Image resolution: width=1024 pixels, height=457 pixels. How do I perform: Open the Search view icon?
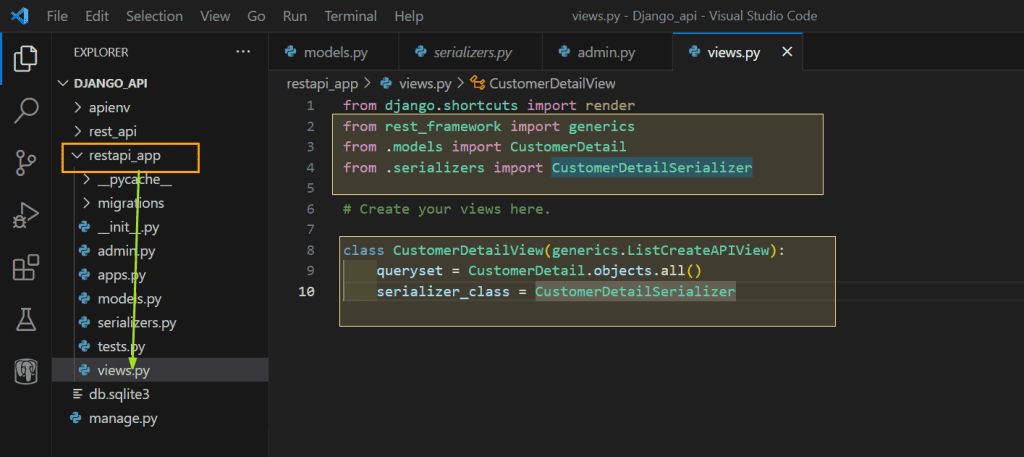[25, 110]
